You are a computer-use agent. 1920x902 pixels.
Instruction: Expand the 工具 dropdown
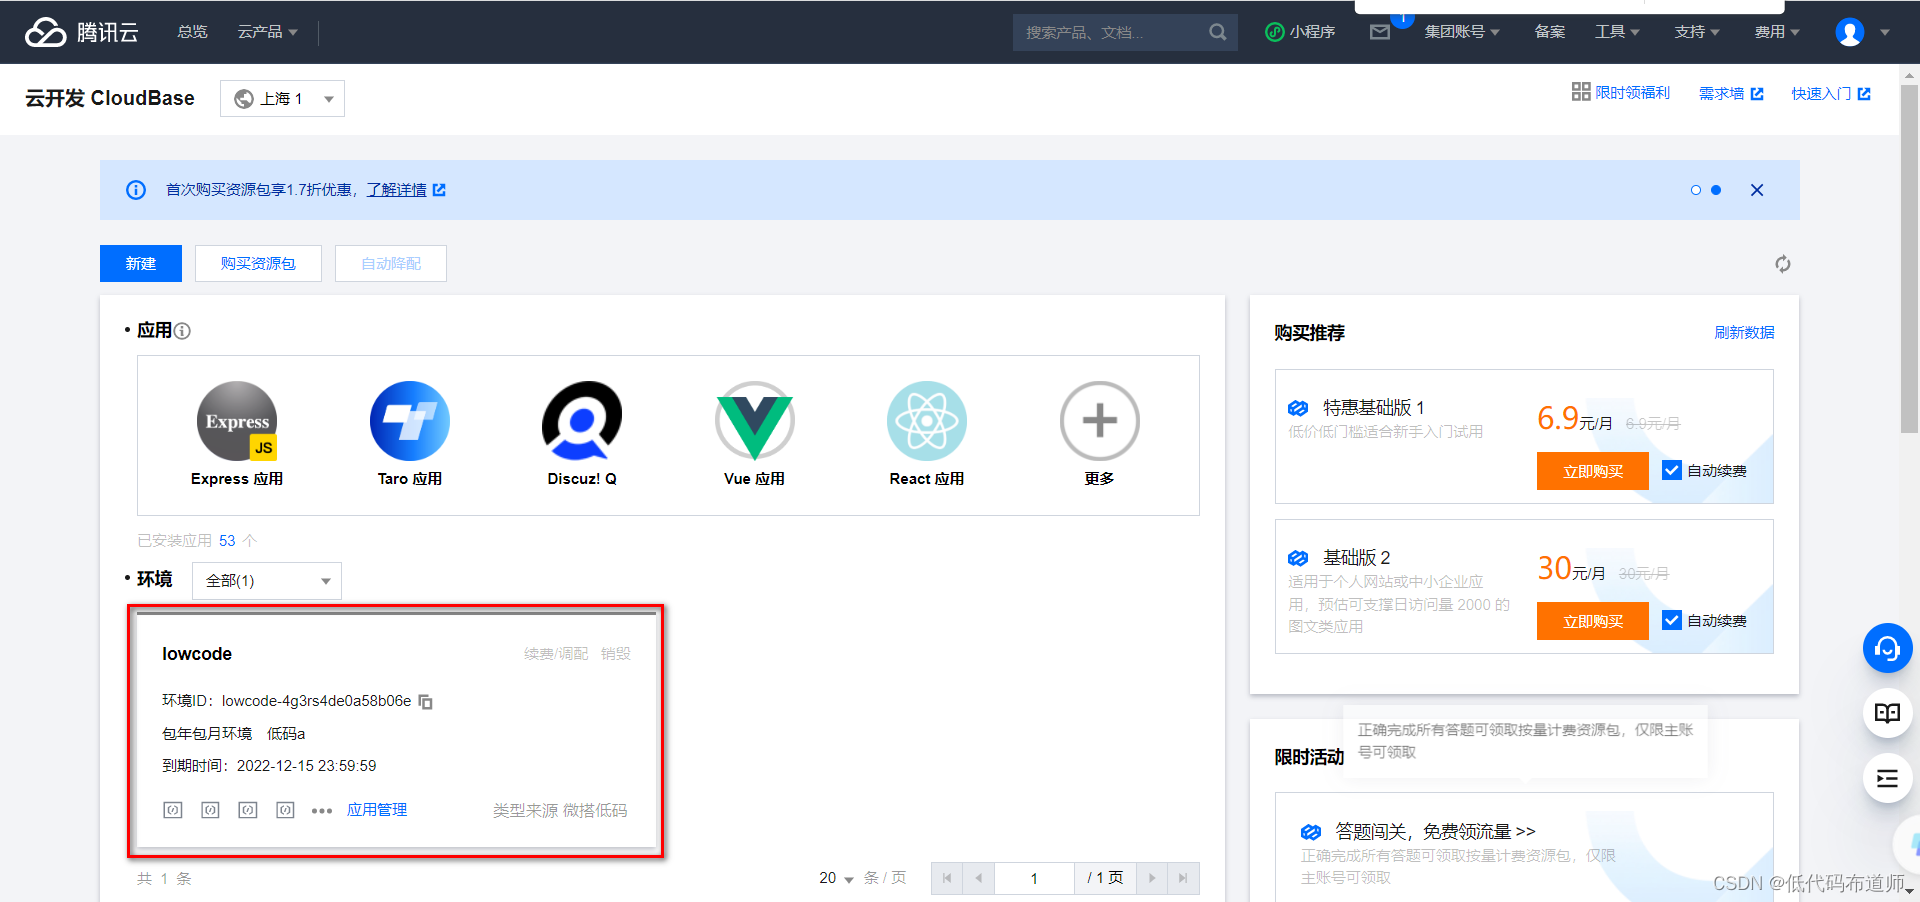coord(1617,32)
